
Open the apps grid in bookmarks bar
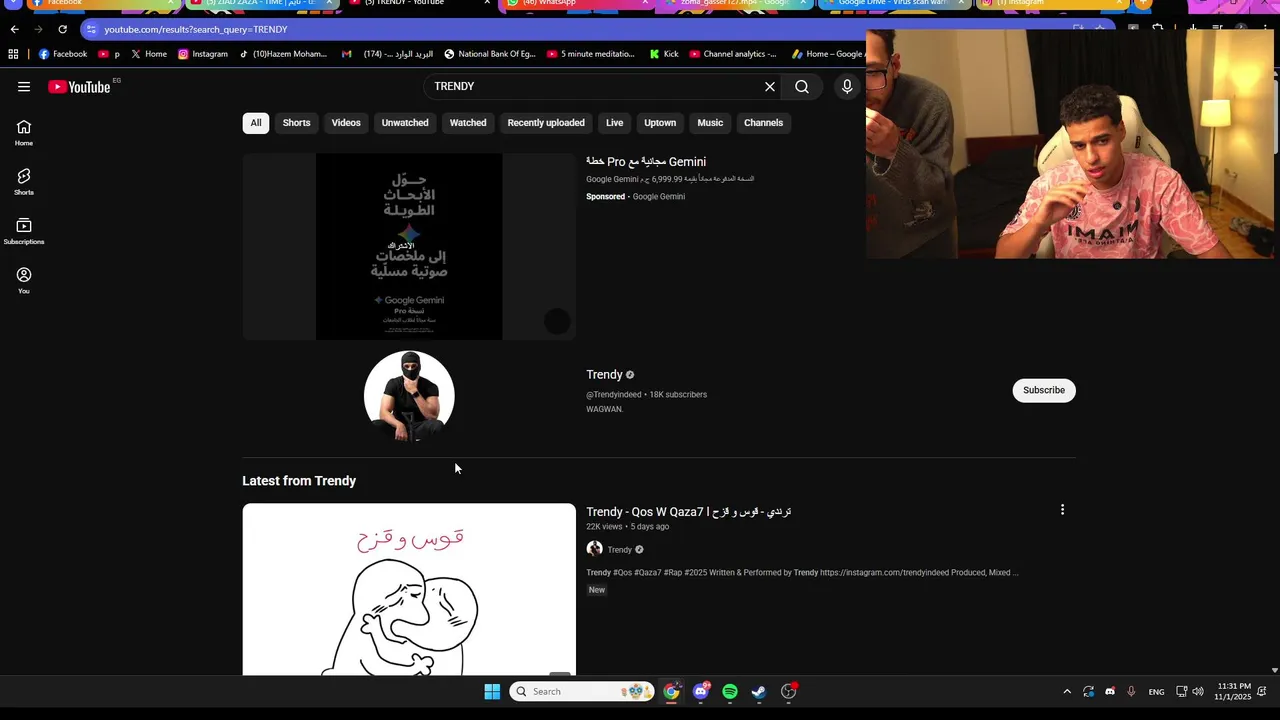tap(14, 54)
